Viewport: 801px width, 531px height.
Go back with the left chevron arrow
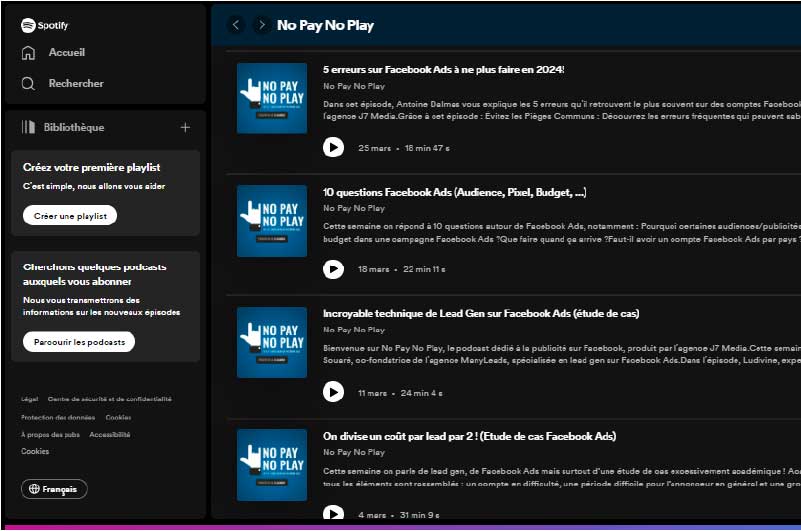pos(235,25)
